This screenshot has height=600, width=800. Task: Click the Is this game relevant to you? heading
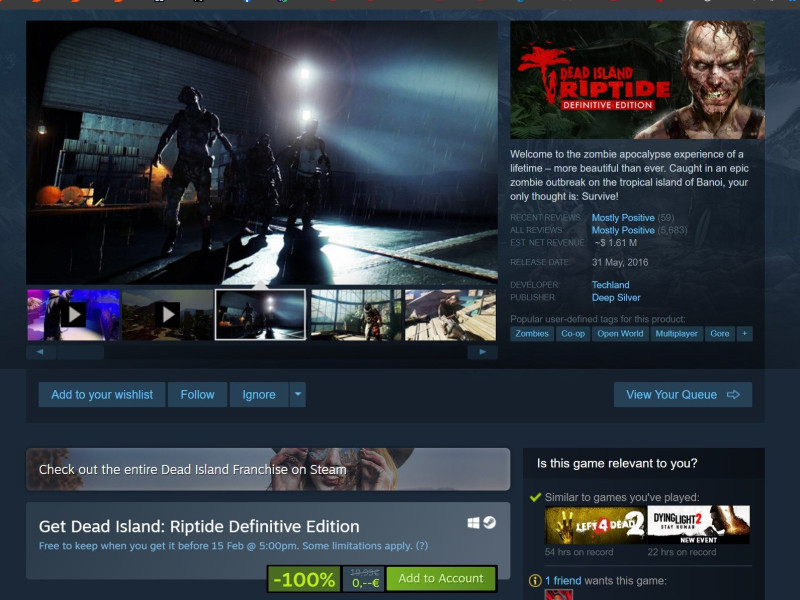pos(617,463)
